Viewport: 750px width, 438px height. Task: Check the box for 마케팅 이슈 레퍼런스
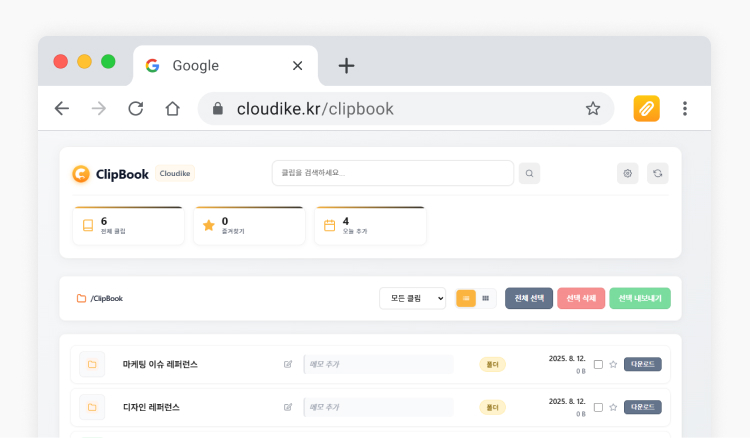598,364
